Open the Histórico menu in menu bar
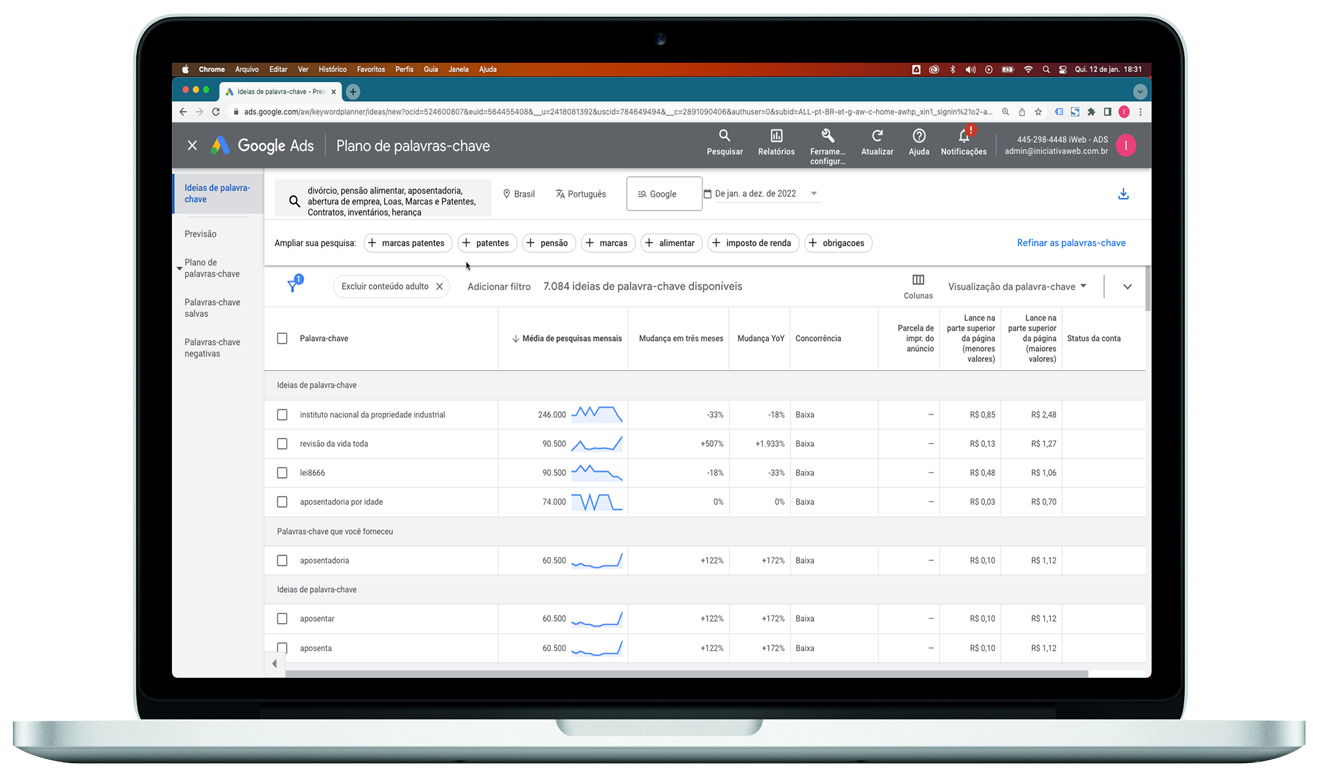The image size is (1319, 775). [332, 70]
